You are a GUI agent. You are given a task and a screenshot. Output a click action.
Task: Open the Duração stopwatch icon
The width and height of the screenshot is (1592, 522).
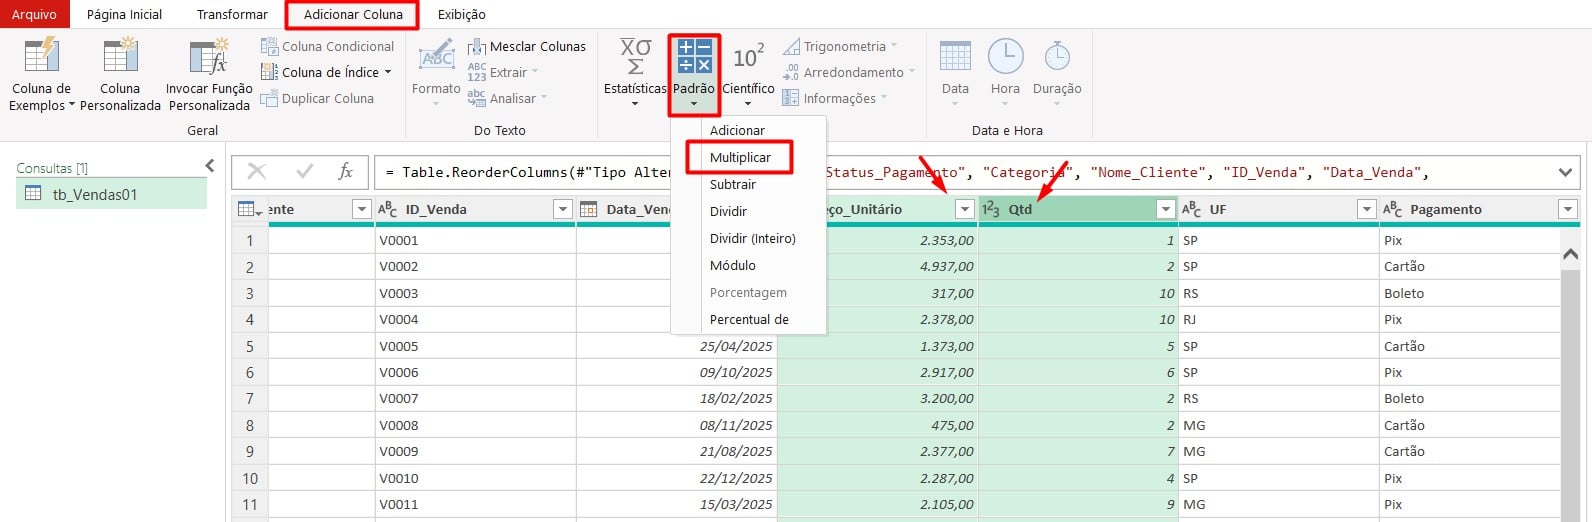pyautogui.click(x=1057, y=57)
